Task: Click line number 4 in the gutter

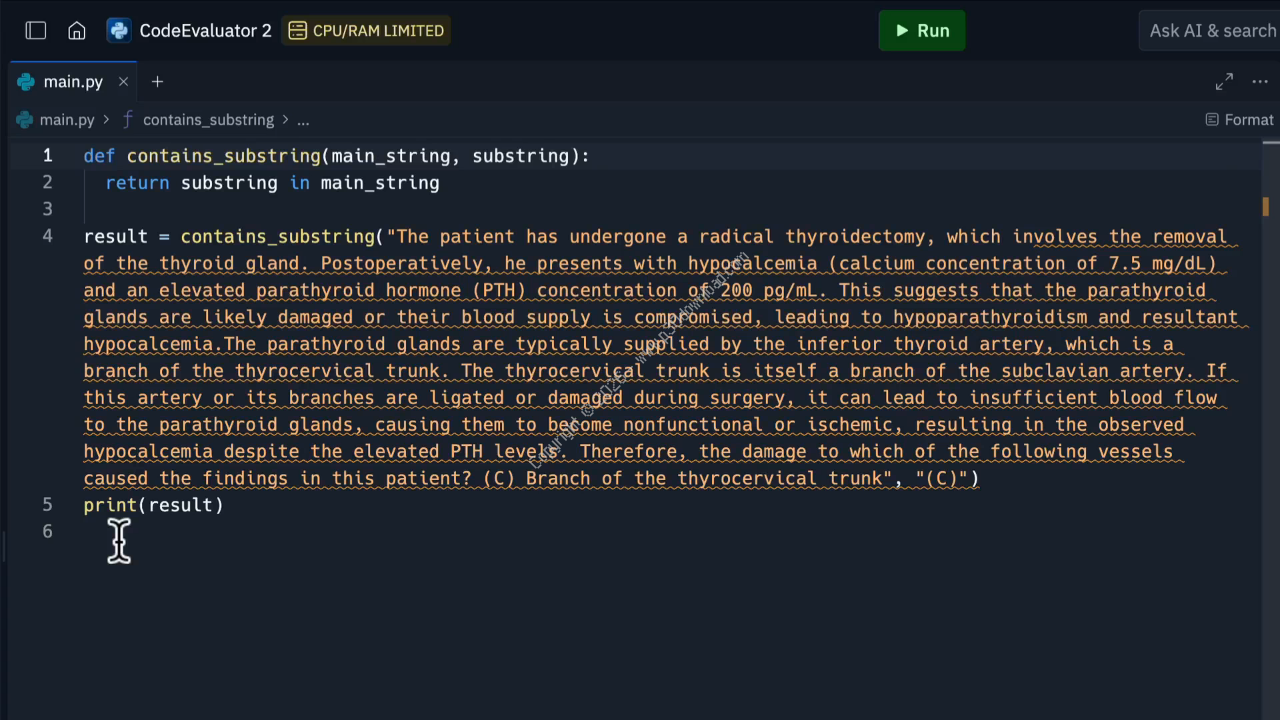Action: pyautogui.click(x=47, y=237)
